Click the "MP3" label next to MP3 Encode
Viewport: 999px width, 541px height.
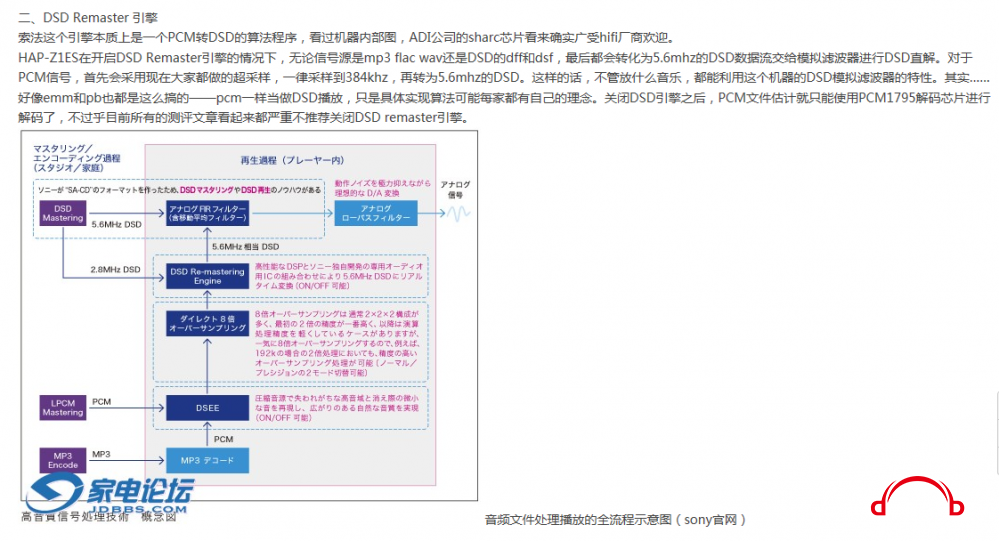[x=101, y=454]
